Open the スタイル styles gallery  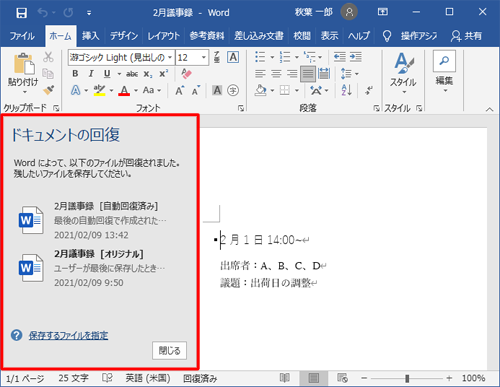pyautogui.click(x=403, y=73)
